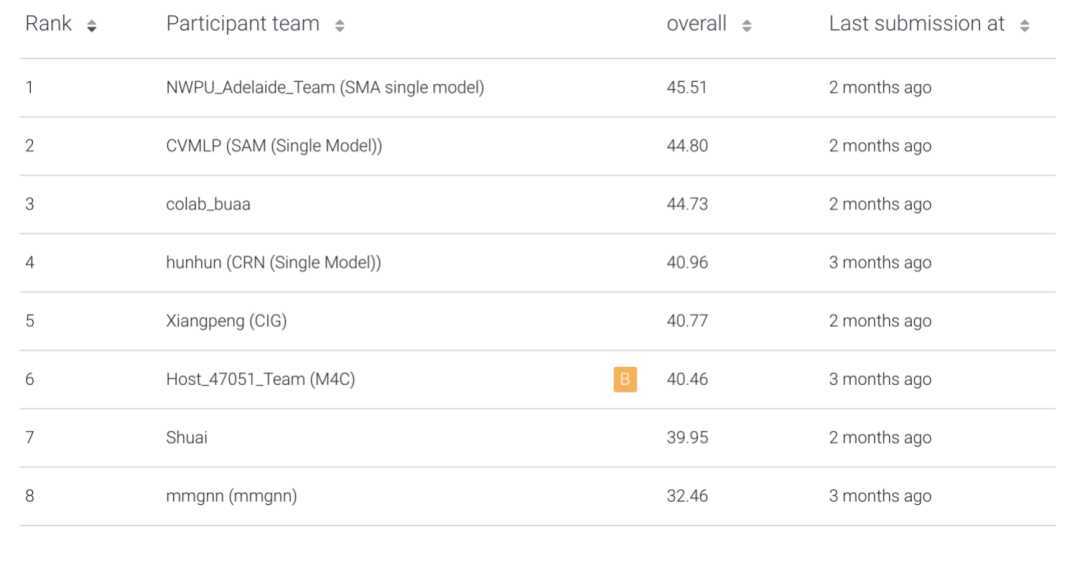Select Xiangpeng (CIG) team name
Image resolution: width=1080 pixels, height=566 pixels.
coord(227,321)
